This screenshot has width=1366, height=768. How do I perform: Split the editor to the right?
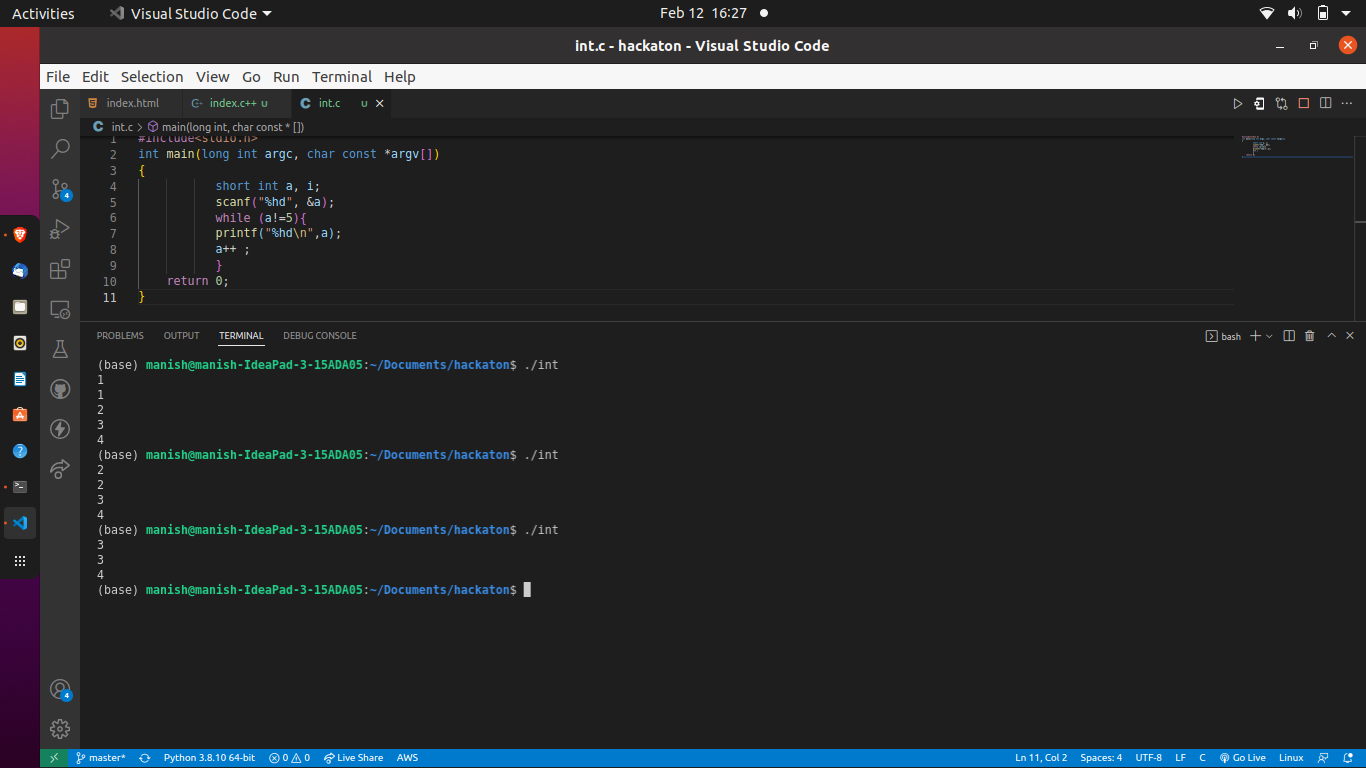(1325, 103)
